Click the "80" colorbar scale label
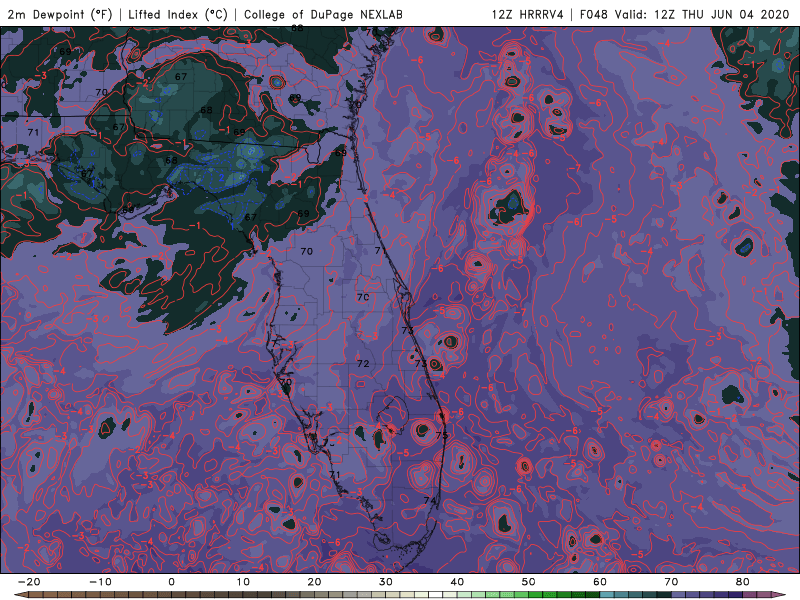 tap(743, 582)
